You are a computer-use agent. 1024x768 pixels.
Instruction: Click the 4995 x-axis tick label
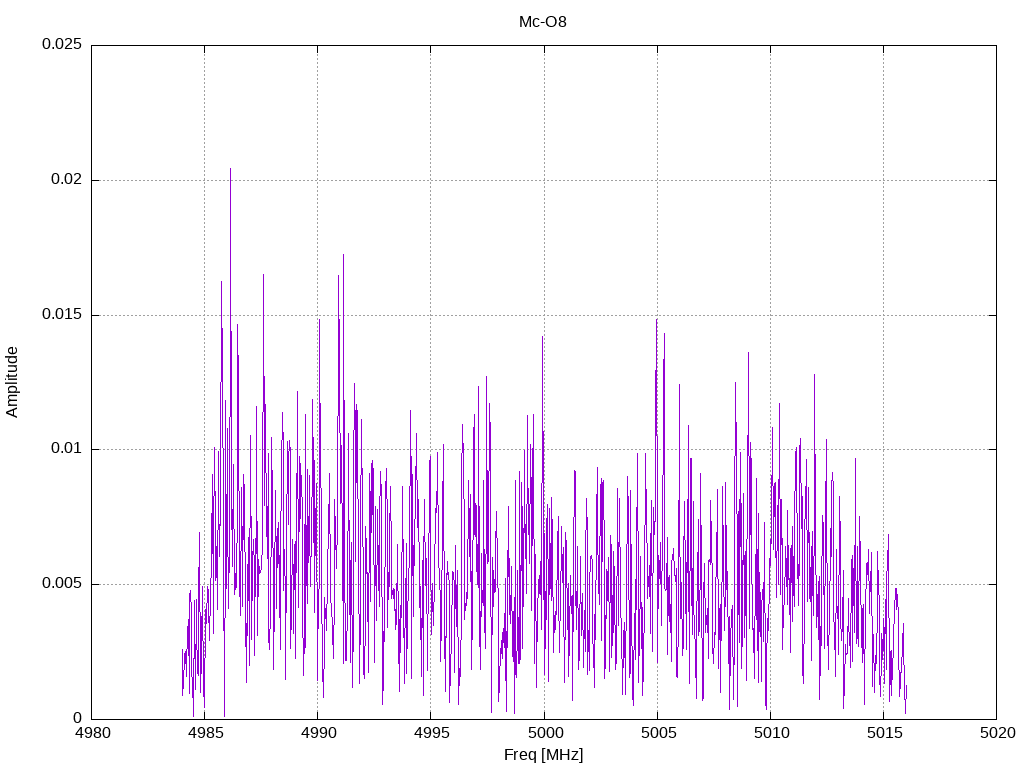[431, 733]
